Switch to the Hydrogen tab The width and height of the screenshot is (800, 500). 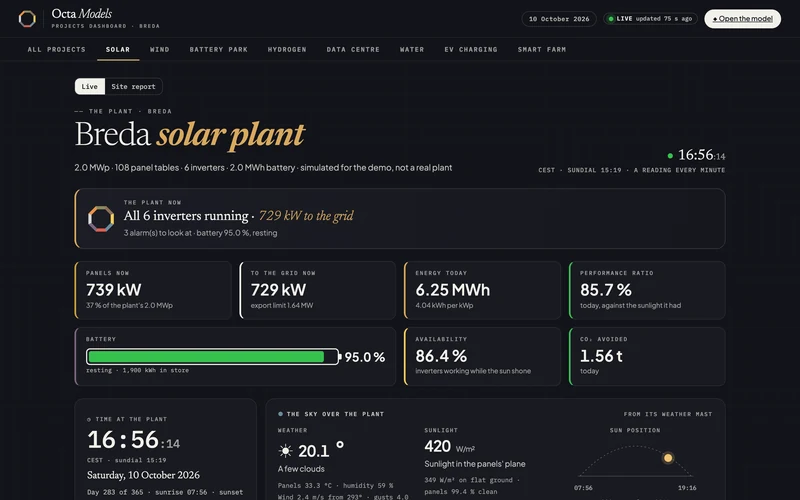tap(287, 49)
